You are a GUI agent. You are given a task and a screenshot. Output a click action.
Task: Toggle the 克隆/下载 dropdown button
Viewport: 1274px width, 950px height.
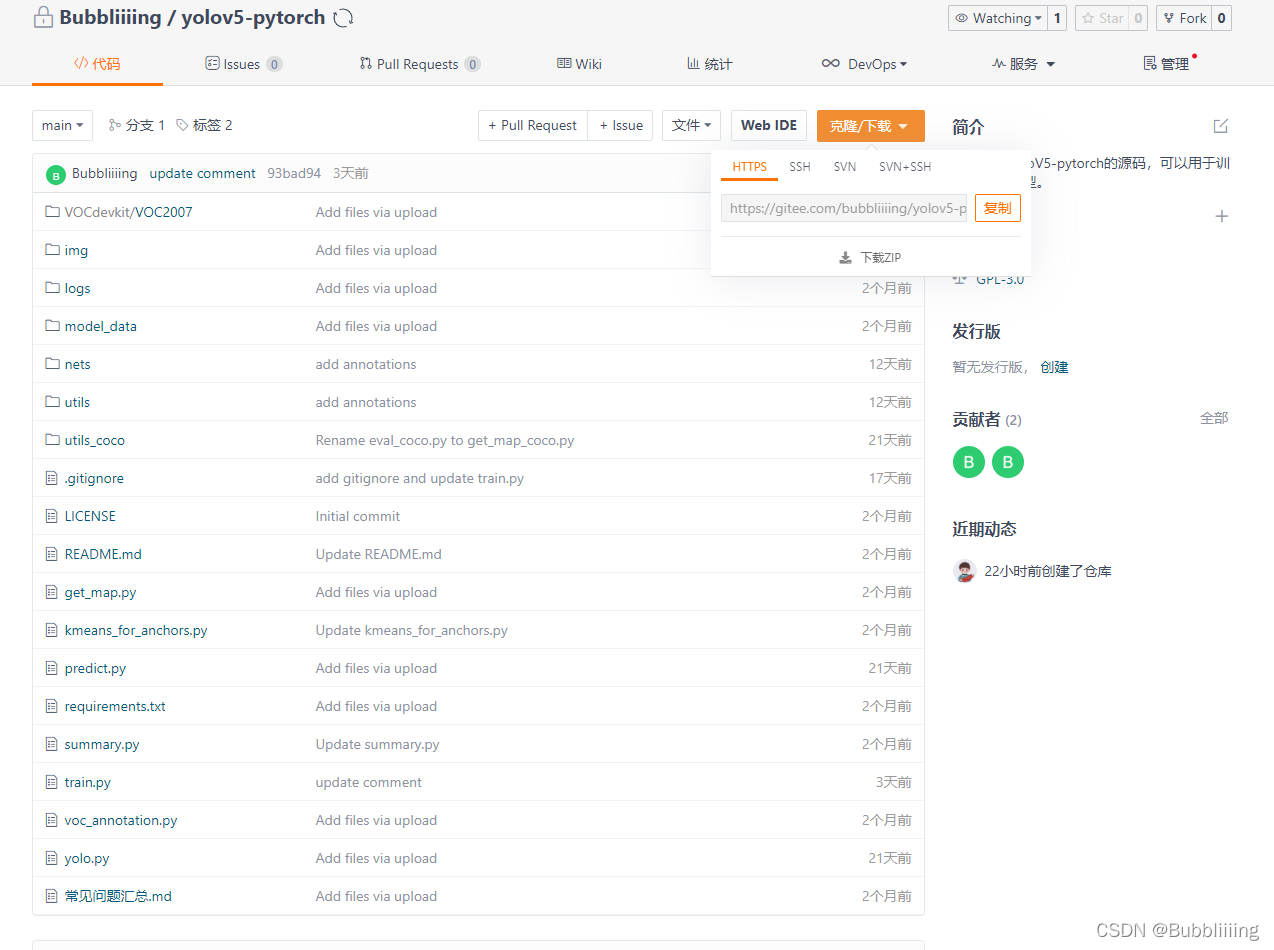tap(870, 126)
